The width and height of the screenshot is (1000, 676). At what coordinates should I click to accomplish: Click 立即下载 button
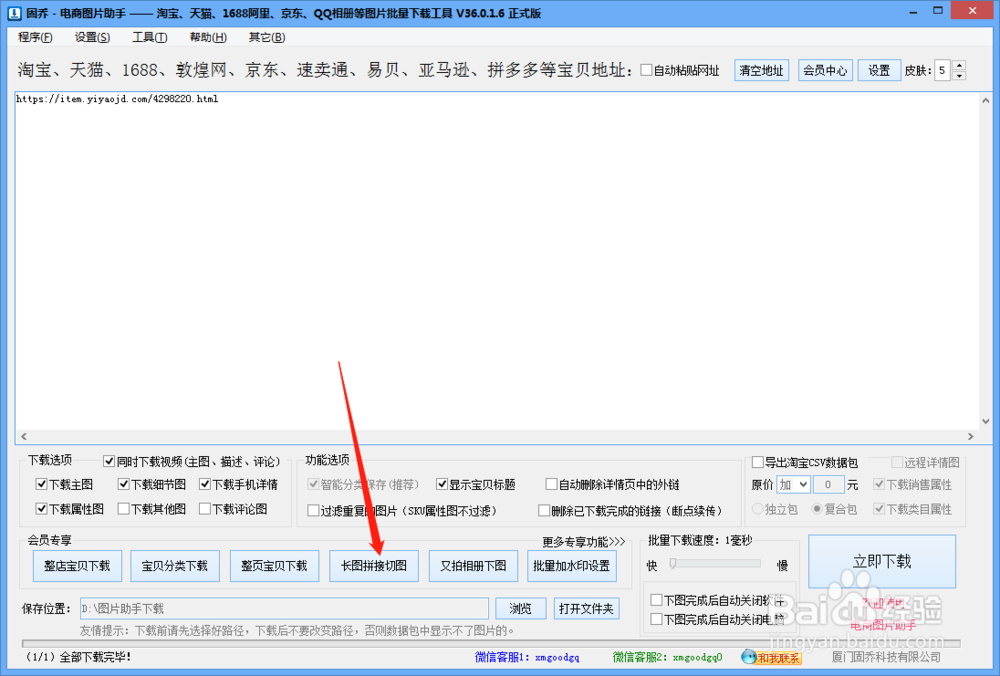[882, 561]
